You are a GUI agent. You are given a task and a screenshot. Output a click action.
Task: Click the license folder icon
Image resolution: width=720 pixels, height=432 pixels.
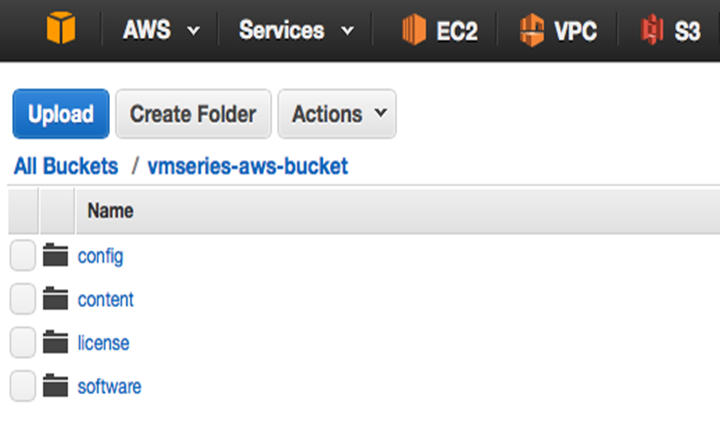56,343
